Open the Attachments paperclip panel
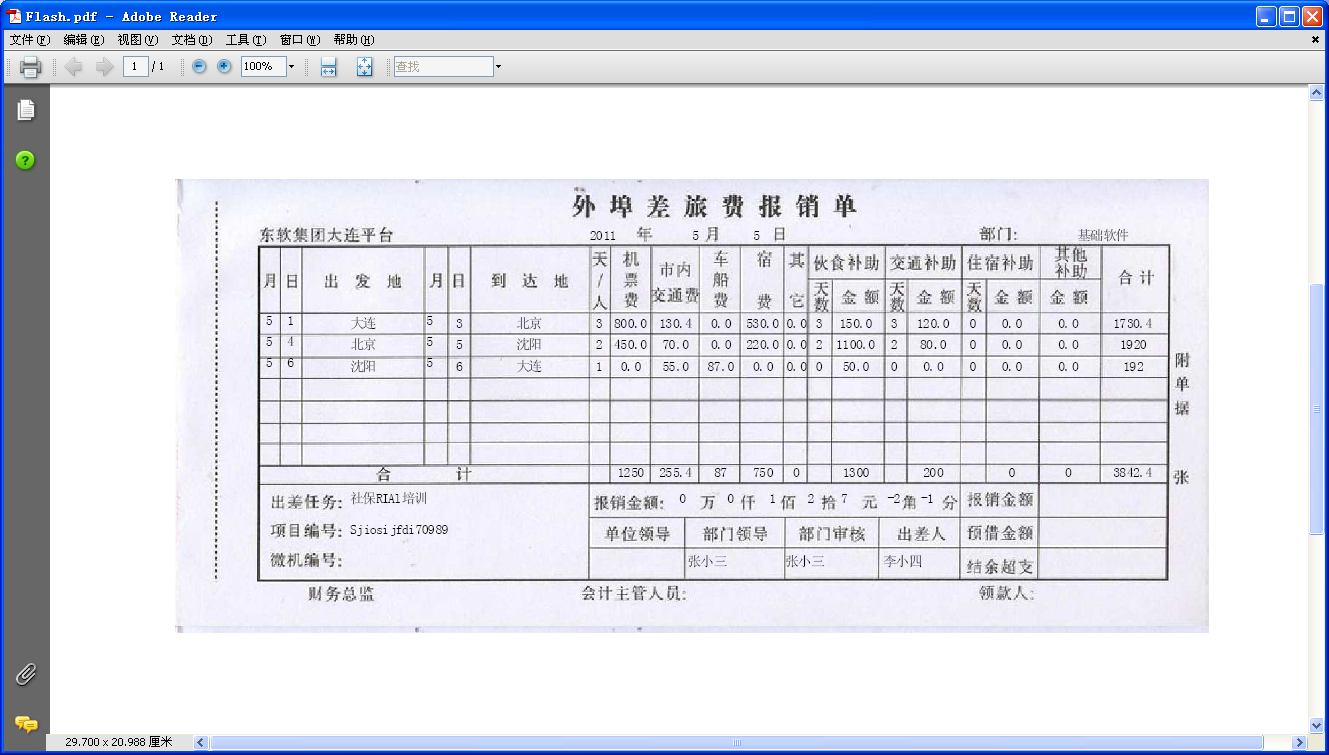The width and height of the screenshot is (1329, 755). click(x=25, y=674)
